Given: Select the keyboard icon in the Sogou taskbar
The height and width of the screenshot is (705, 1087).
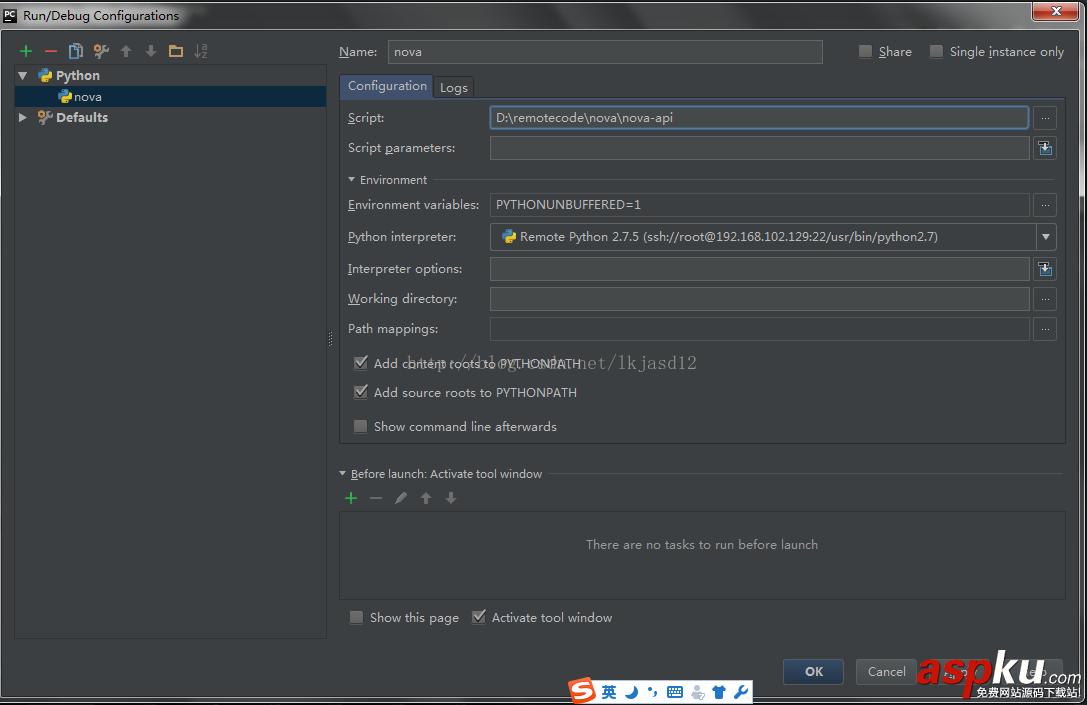Looking at the screenshot, I should pos(675,691).
